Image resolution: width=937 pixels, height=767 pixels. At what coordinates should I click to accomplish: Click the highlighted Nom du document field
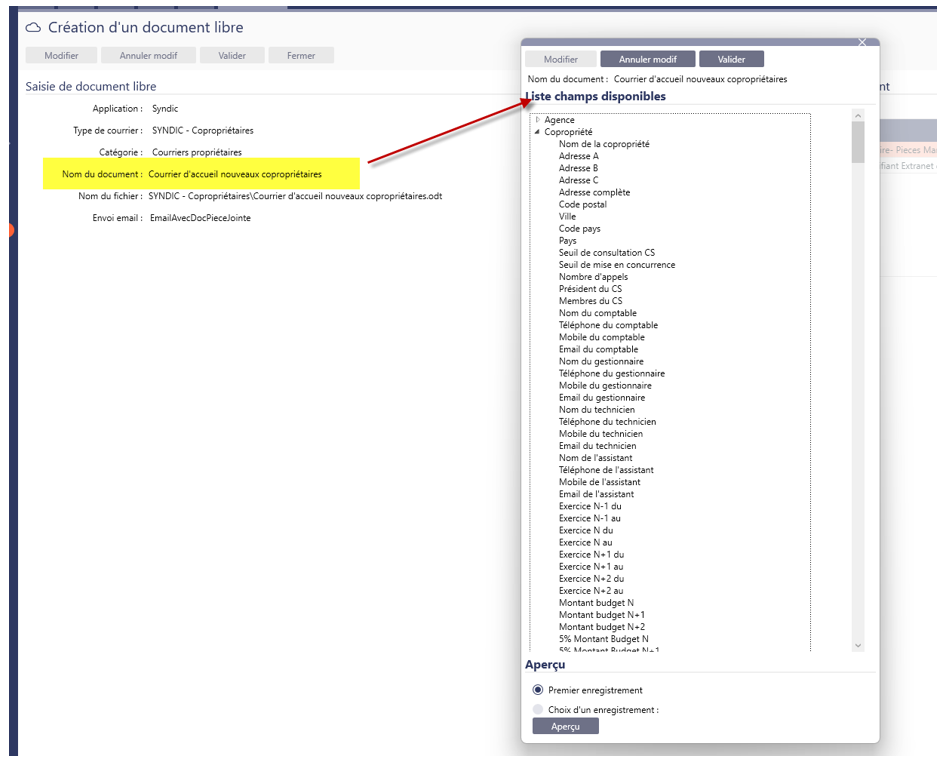click(x=235, y=174)
